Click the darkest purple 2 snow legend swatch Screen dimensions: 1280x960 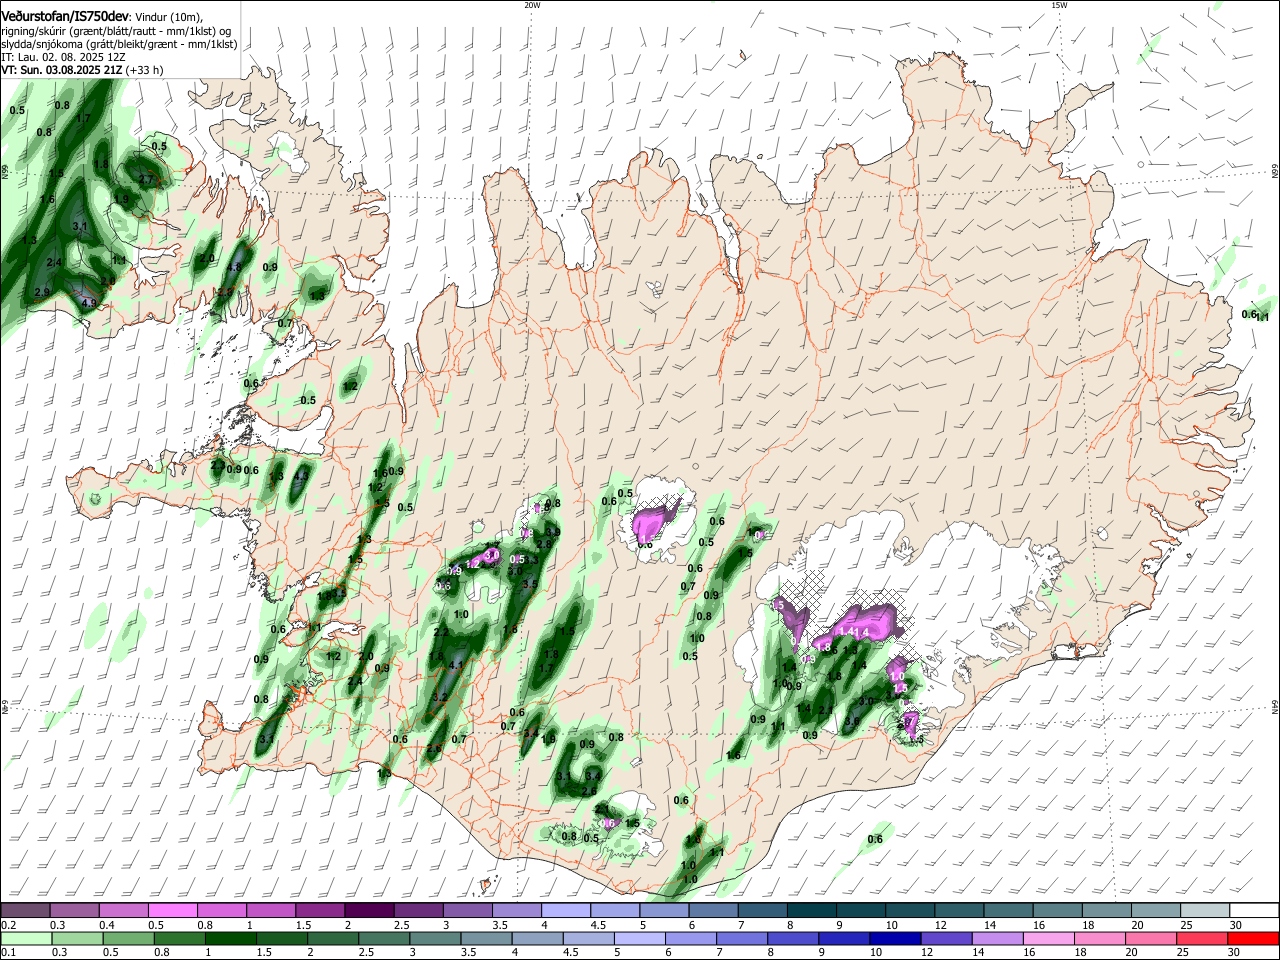pyautogui.click(x=368, y=911)
